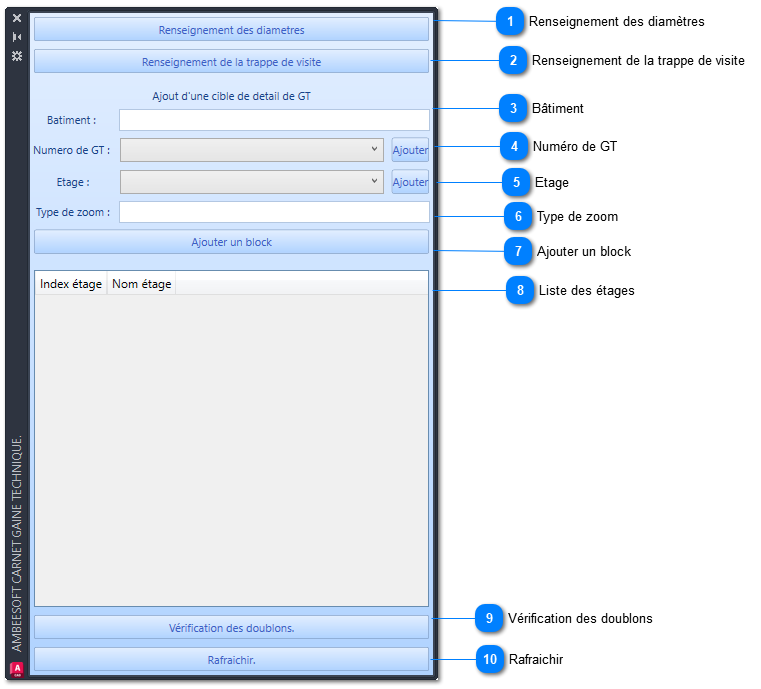Click the Numero de GT : label
Screen dimensions: 761x689
click(x=71, y=150)
